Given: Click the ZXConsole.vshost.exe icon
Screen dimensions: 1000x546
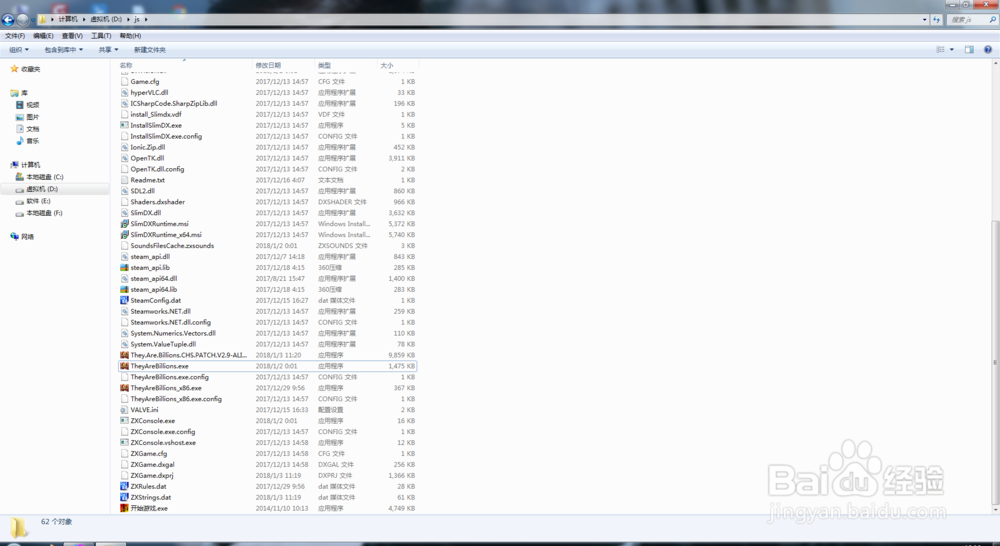Looking at the screenshot, I should coord(124,443).
